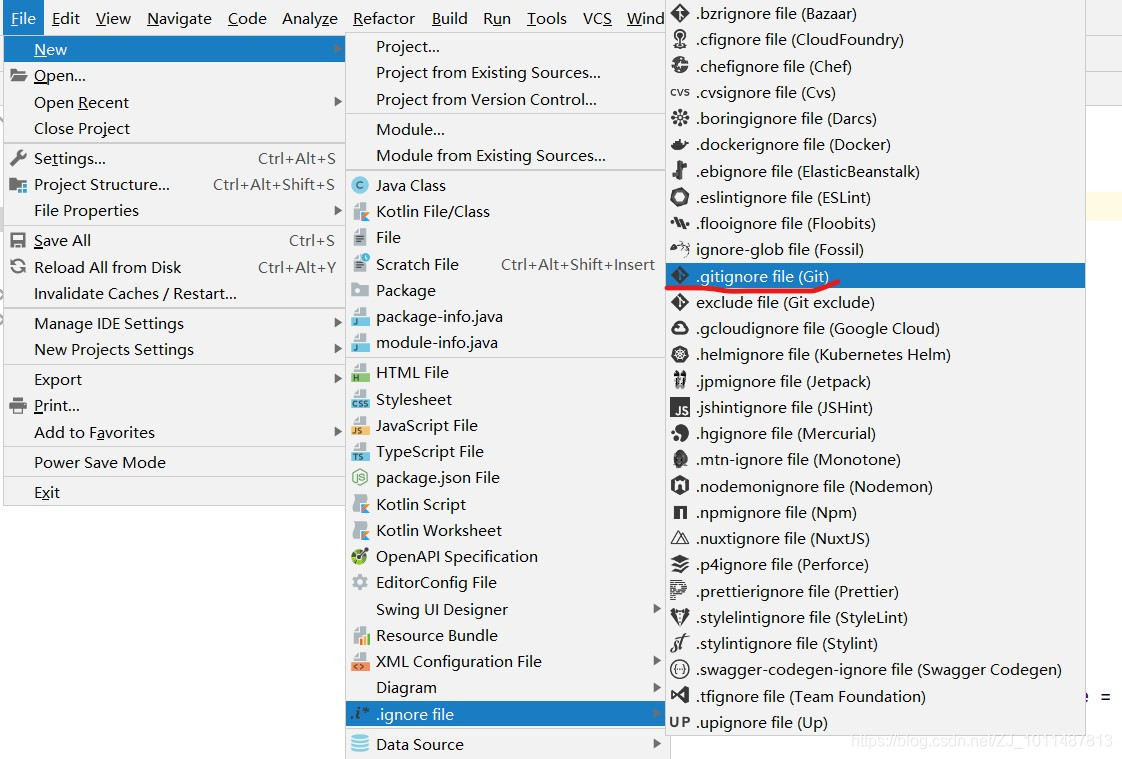Image resolution: width=1122 pixels, height=759 pixels.
Task: Choose Module from Existing Sources
Action: [x=491, y=155]
